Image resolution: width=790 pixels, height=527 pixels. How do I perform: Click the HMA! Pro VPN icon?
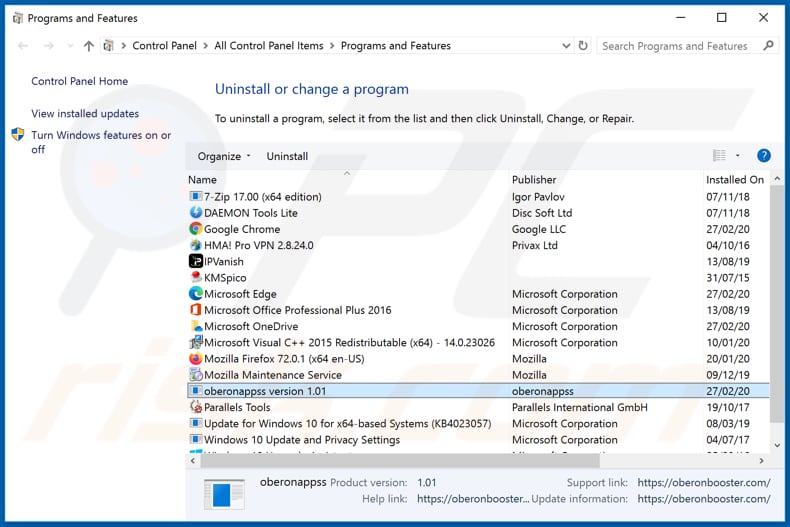click(x=195, y=245)
